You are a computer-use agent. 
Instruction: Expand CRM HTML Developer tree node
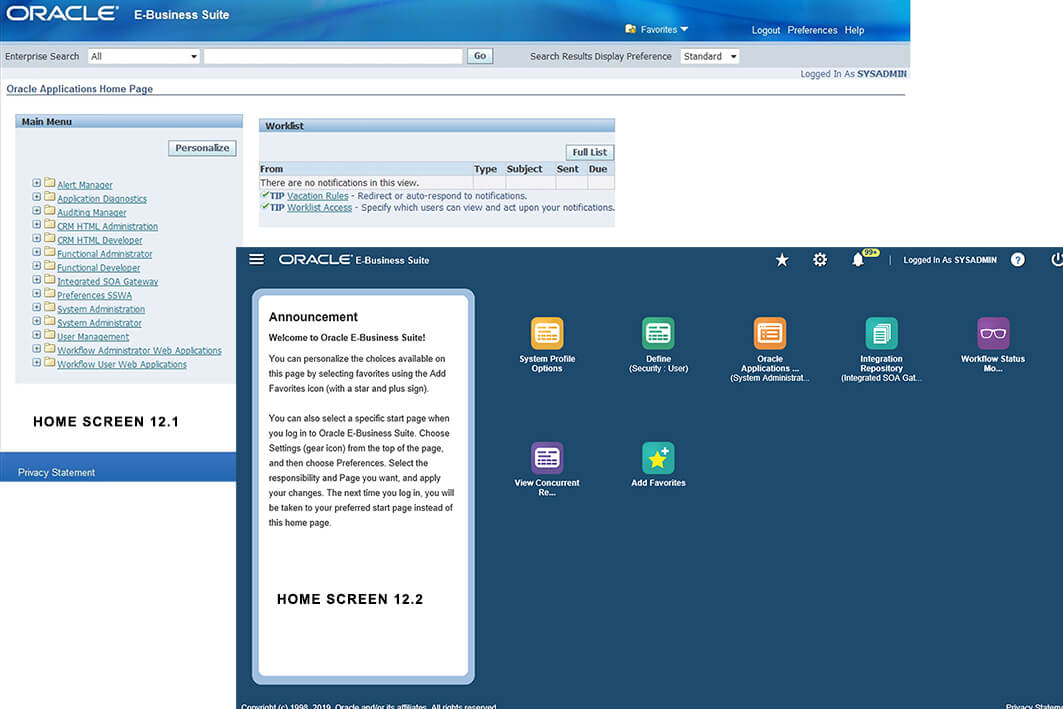[37, 238]
